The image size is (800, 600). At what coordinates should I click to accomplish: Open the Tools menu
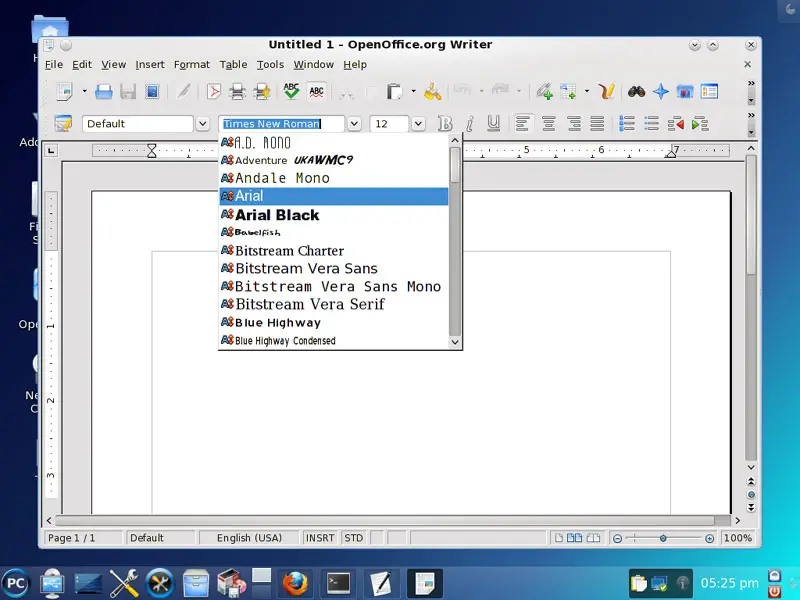(x=270, y=65)
